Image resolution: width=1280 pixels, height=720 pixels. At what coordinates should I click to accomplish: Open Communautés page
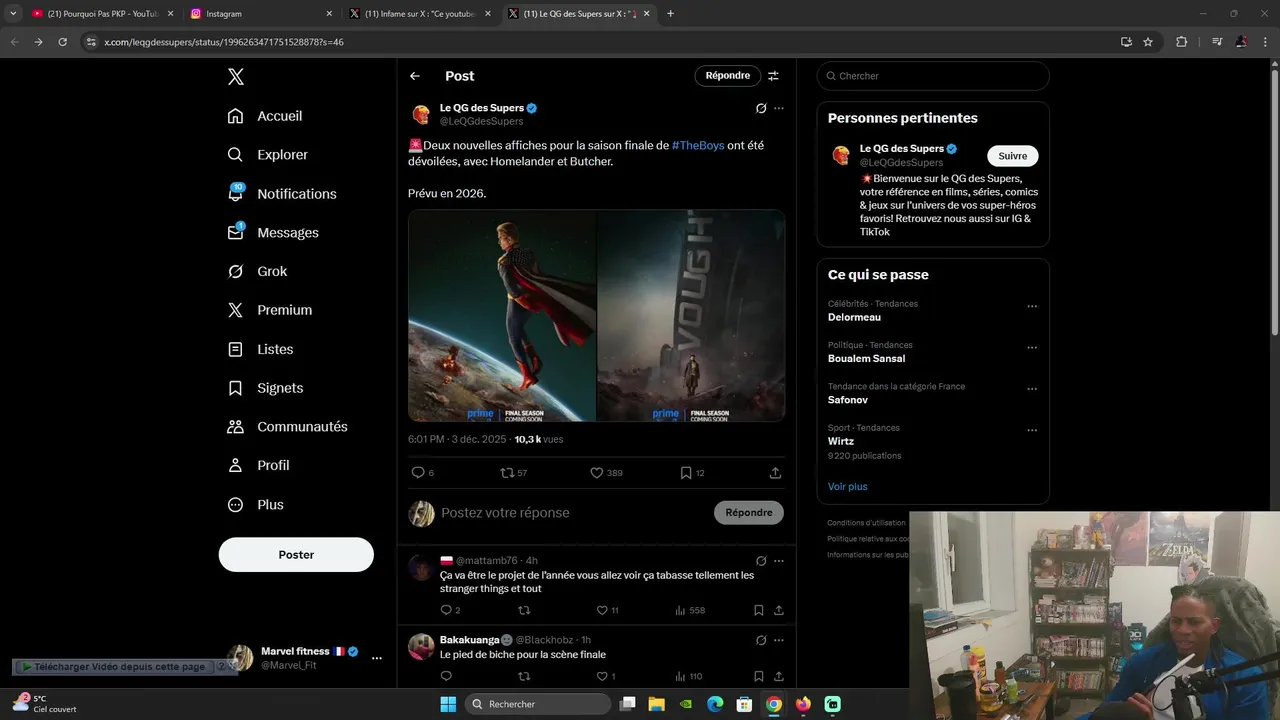coord(287,427)
